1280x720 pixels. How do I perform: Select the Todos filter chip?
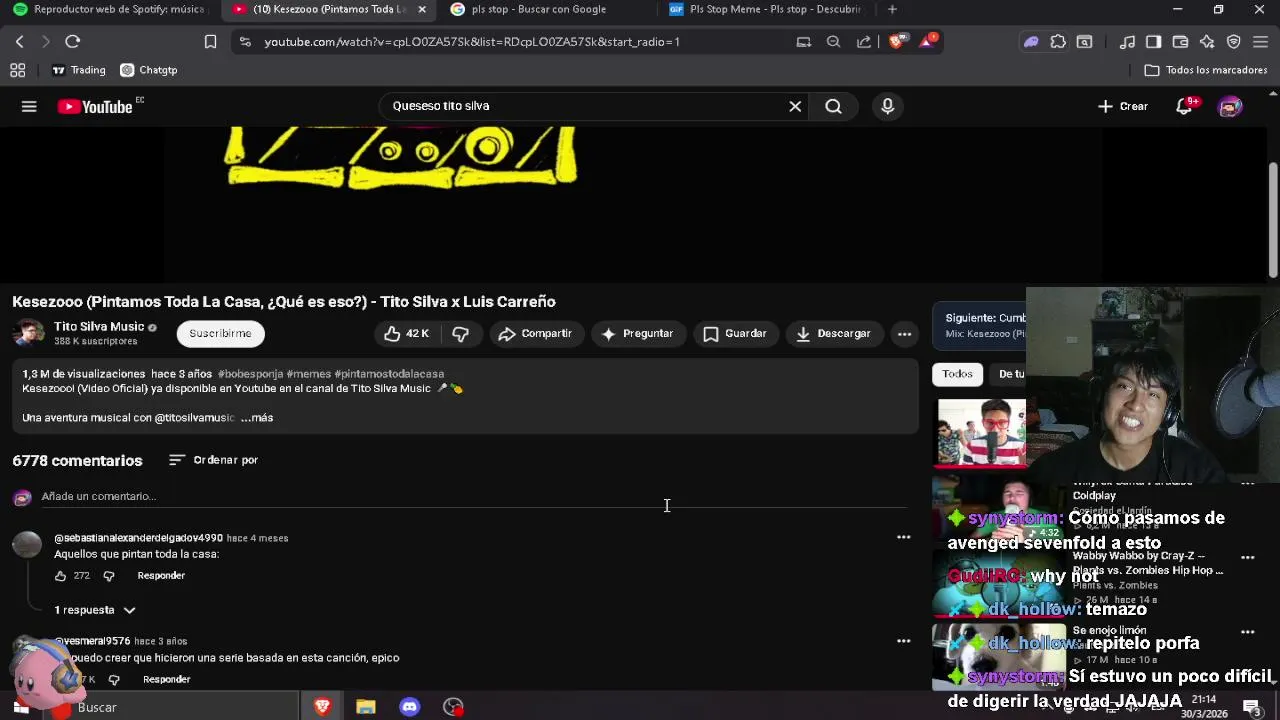tap(957, 374)
